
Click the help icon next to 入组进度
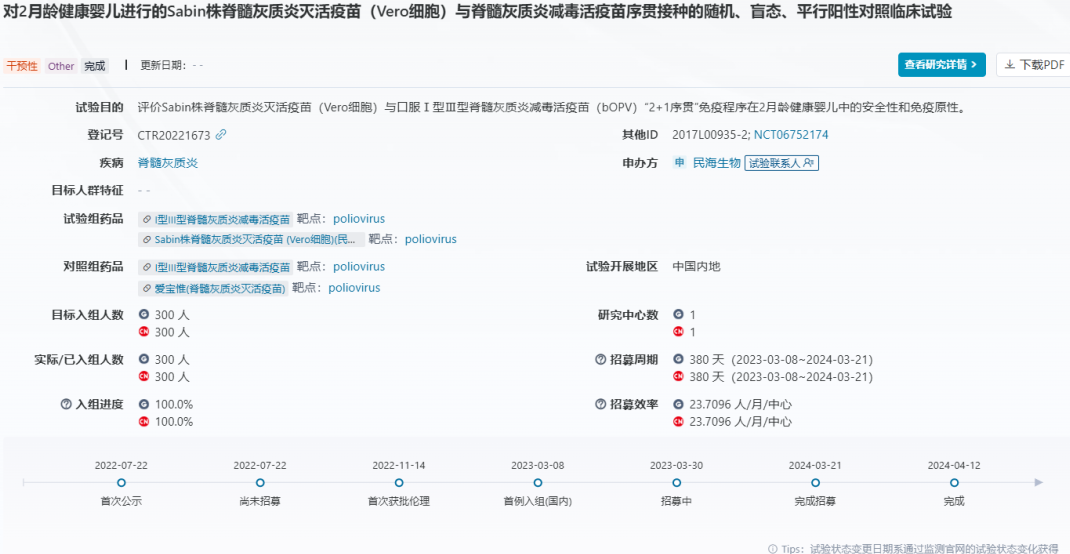click(66, 404)
